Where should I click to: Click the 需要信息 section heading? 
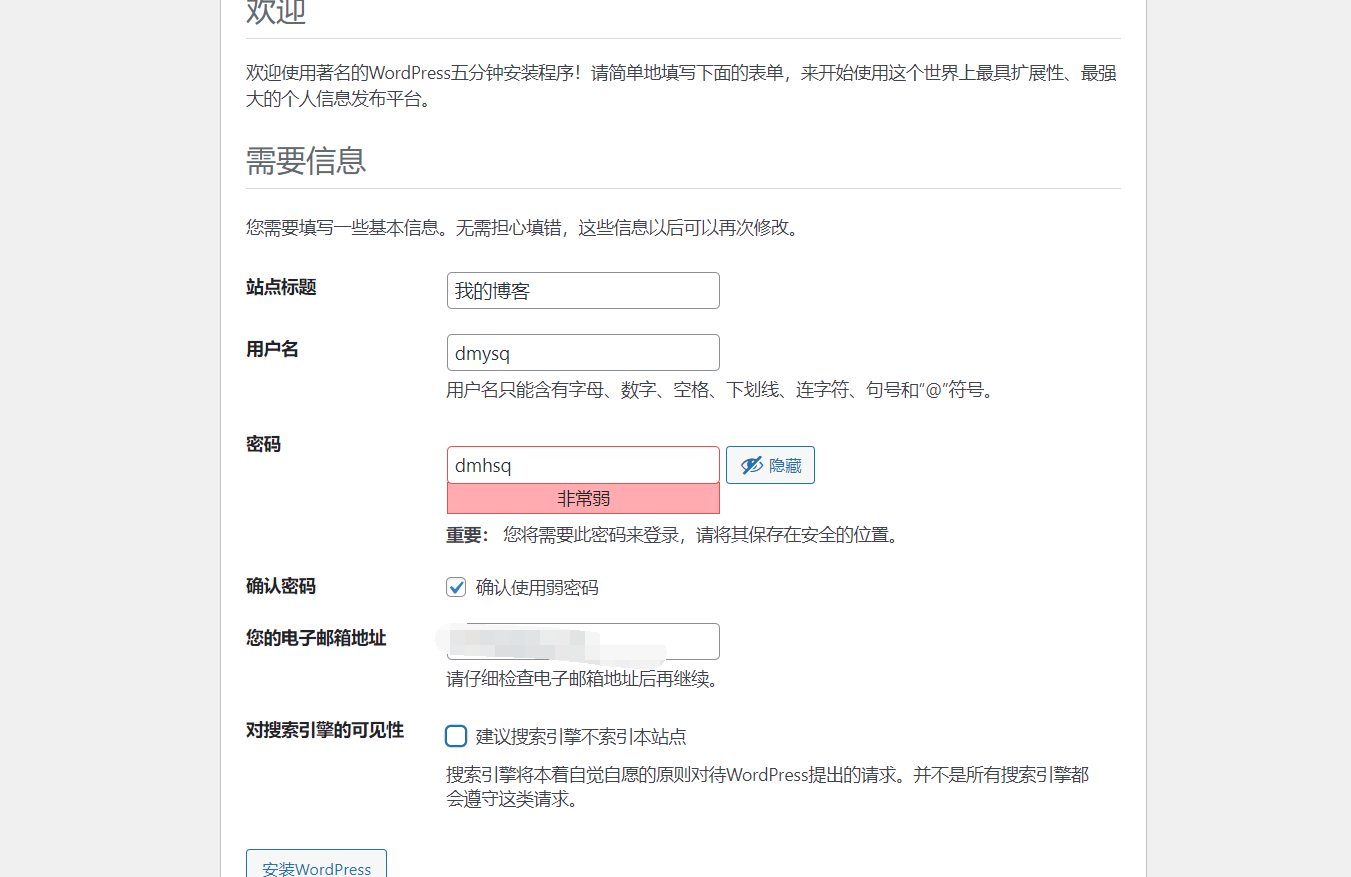click(x=304, y=161)
